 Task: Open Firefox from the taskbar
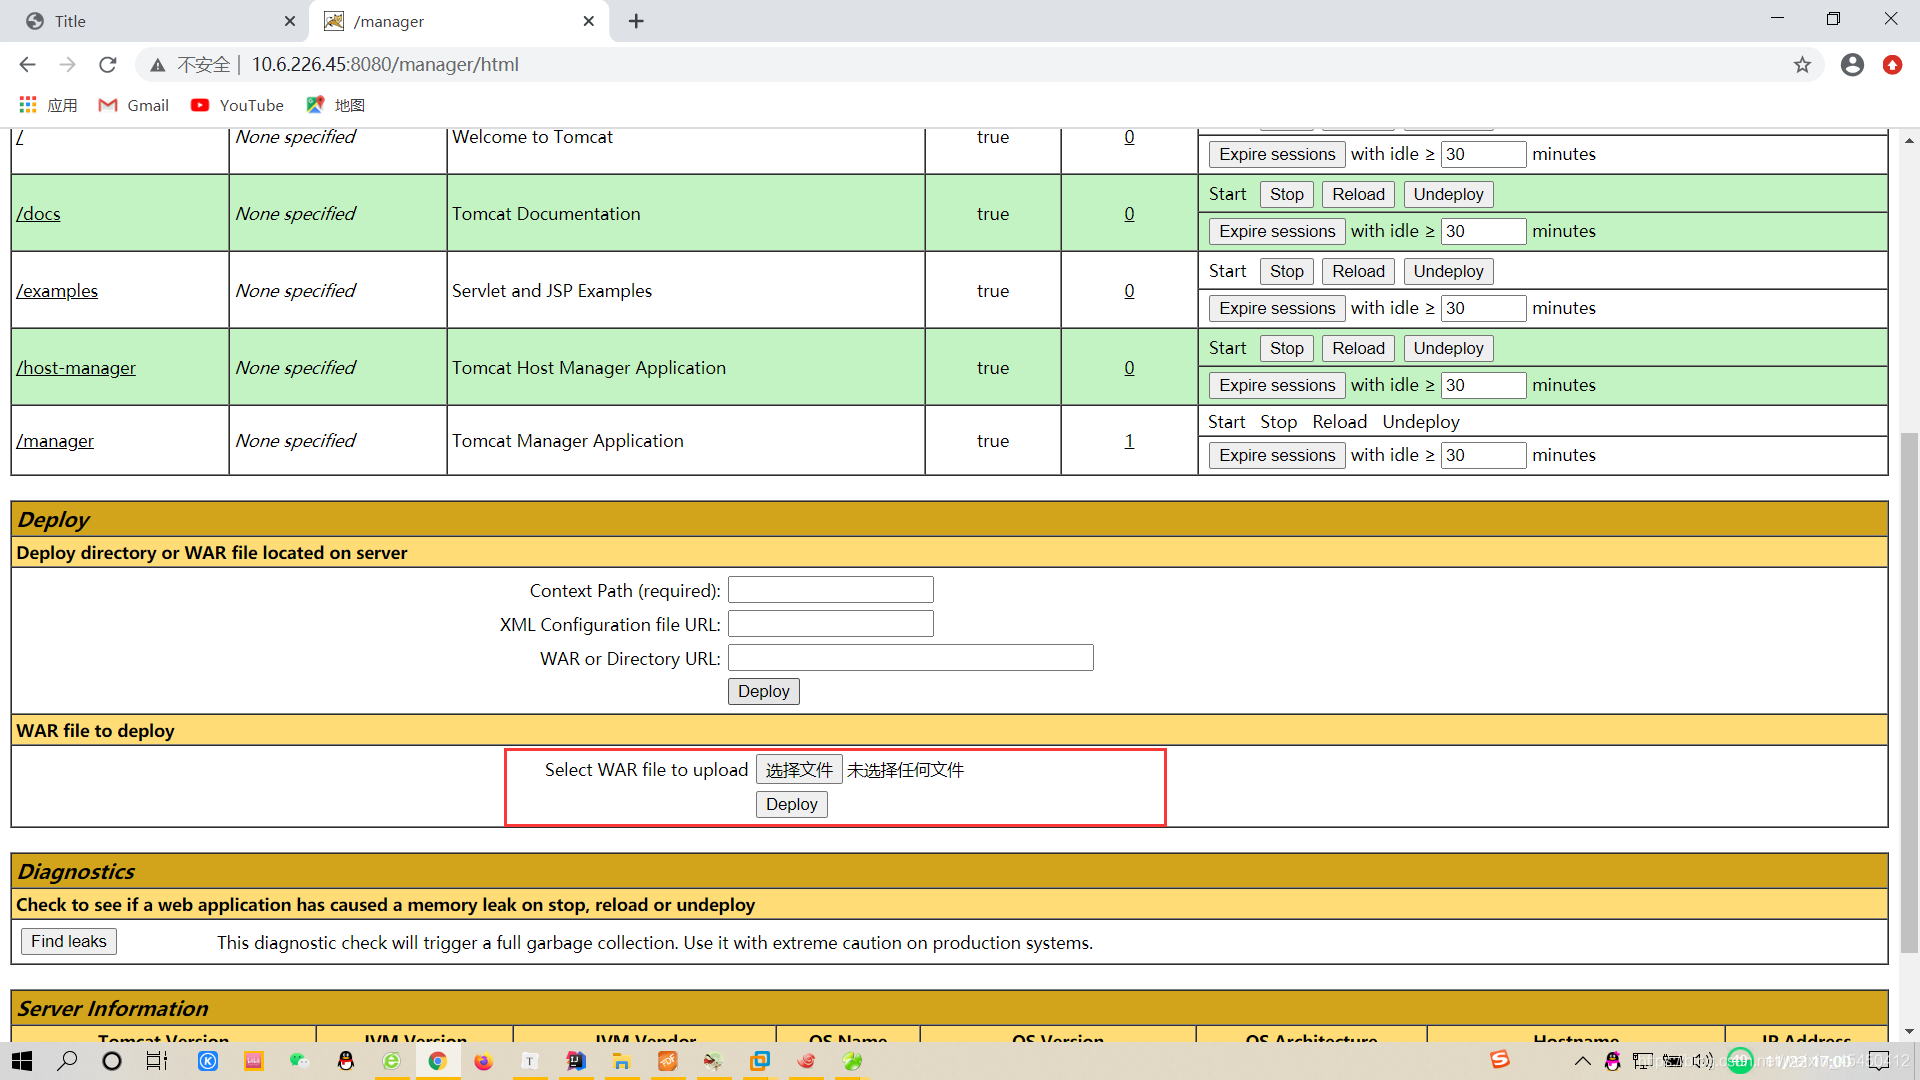point(483,1061)
